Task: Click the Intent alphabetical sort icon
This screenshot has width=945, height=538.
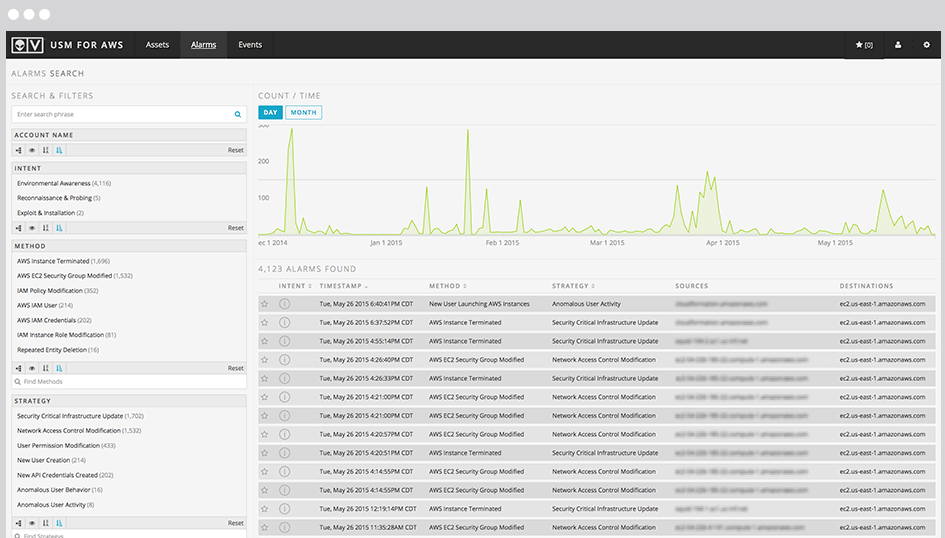Action: tap(45, 228)
